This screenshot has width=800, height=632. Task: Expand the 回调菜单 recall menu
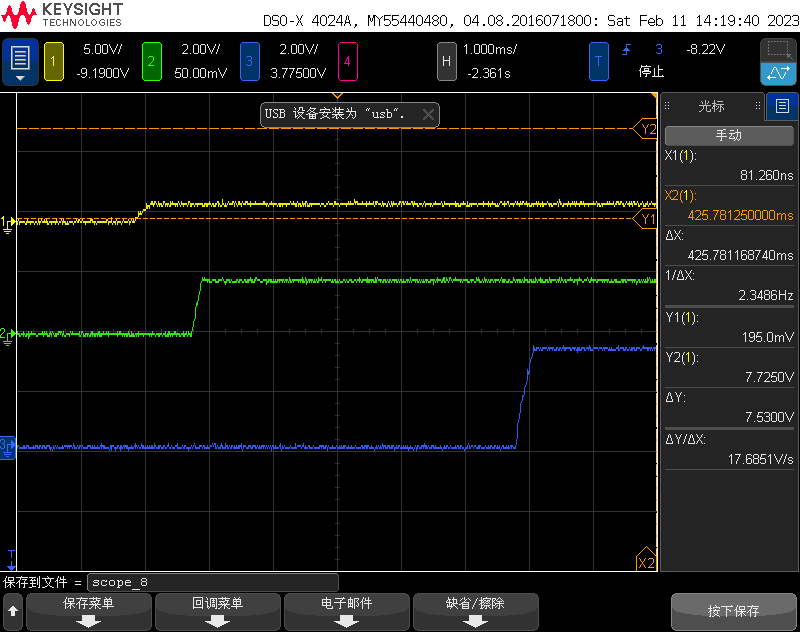[217, 611]
